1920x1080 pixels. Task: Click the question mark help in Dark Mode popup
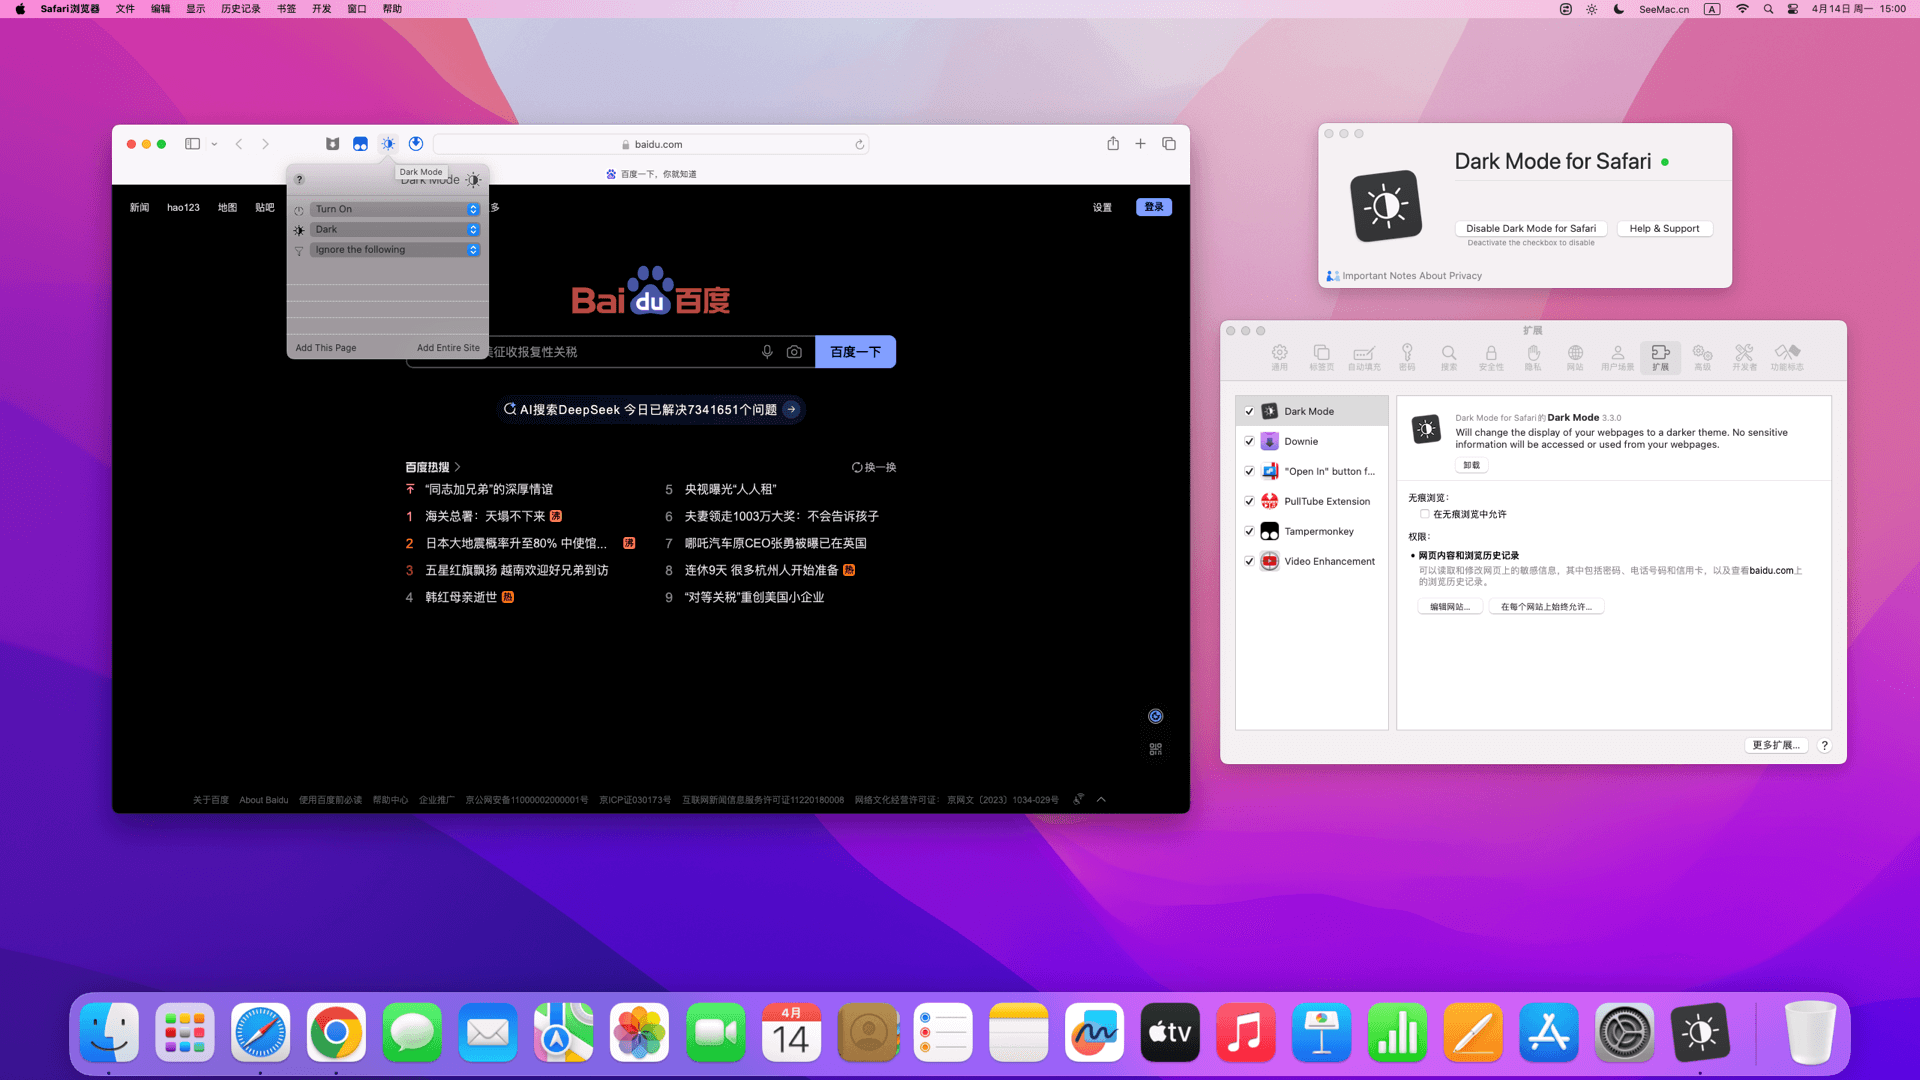(x=299, y=180)
